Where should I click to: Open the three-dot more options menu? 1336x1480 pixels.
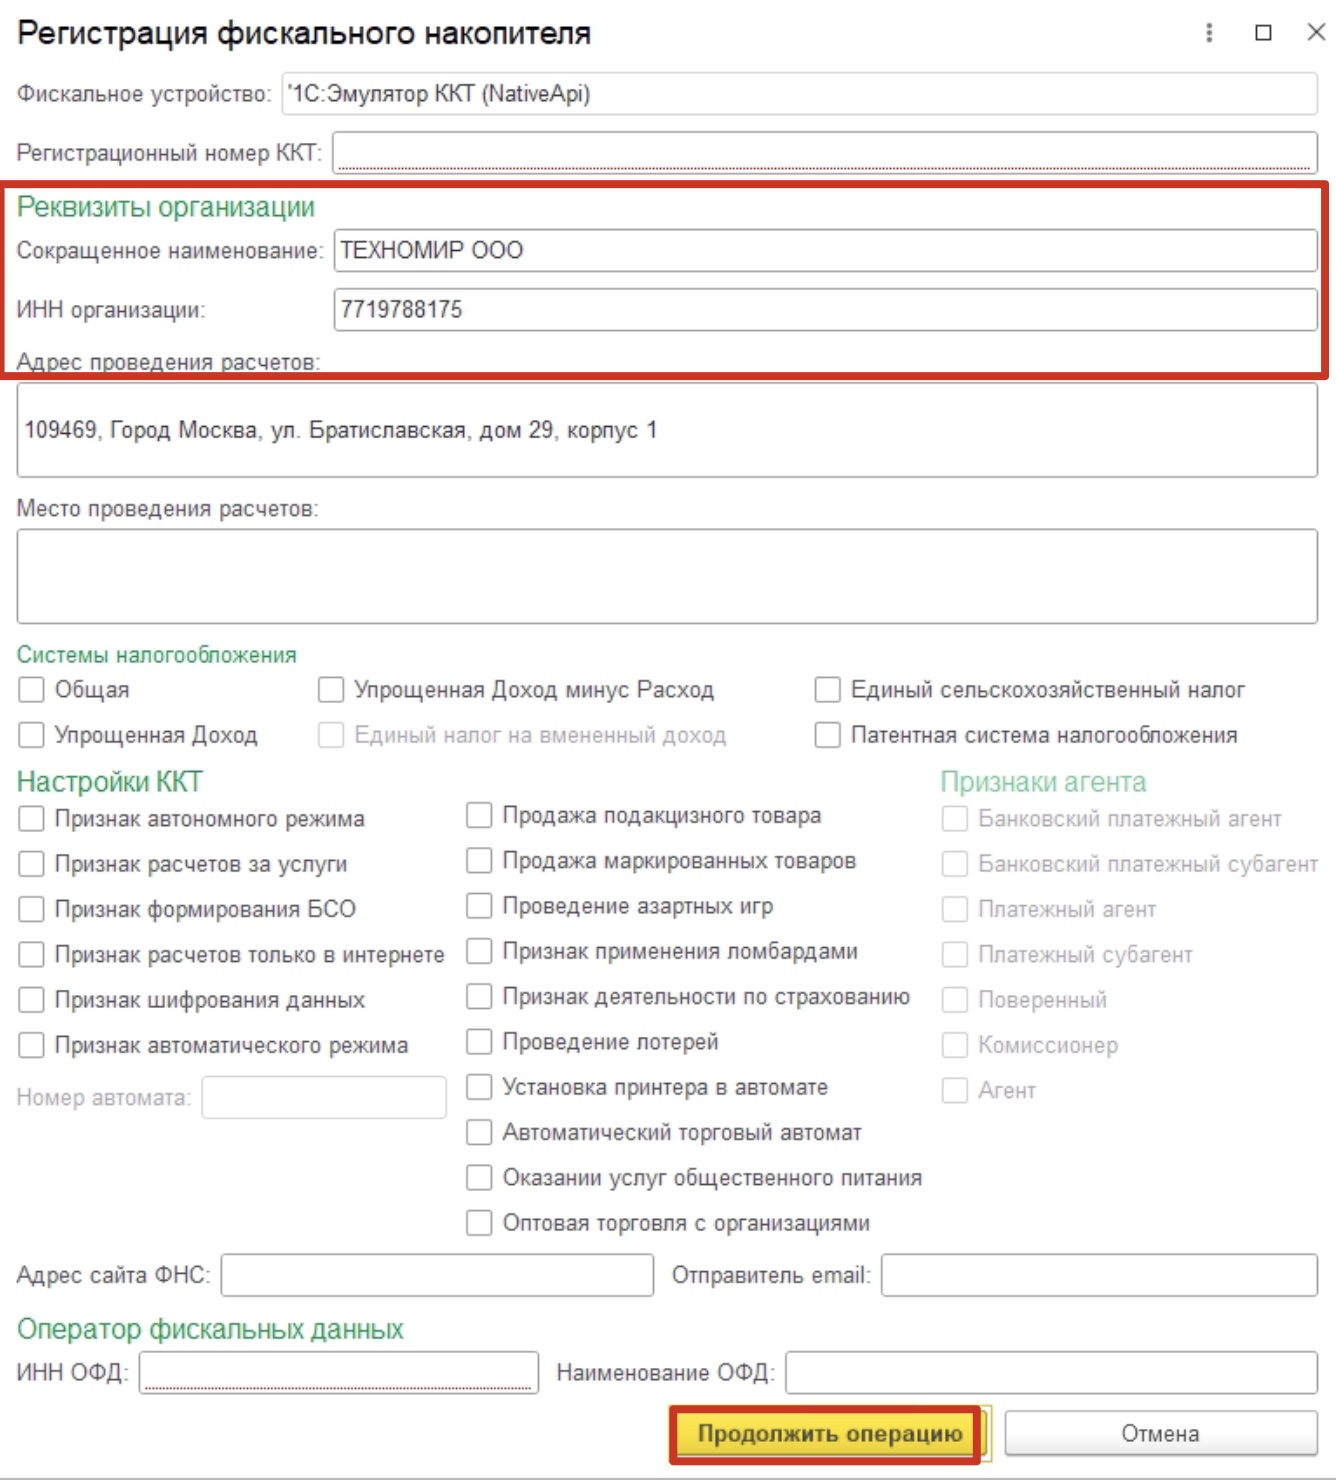pyautogui.click(x=1209, y=33)
